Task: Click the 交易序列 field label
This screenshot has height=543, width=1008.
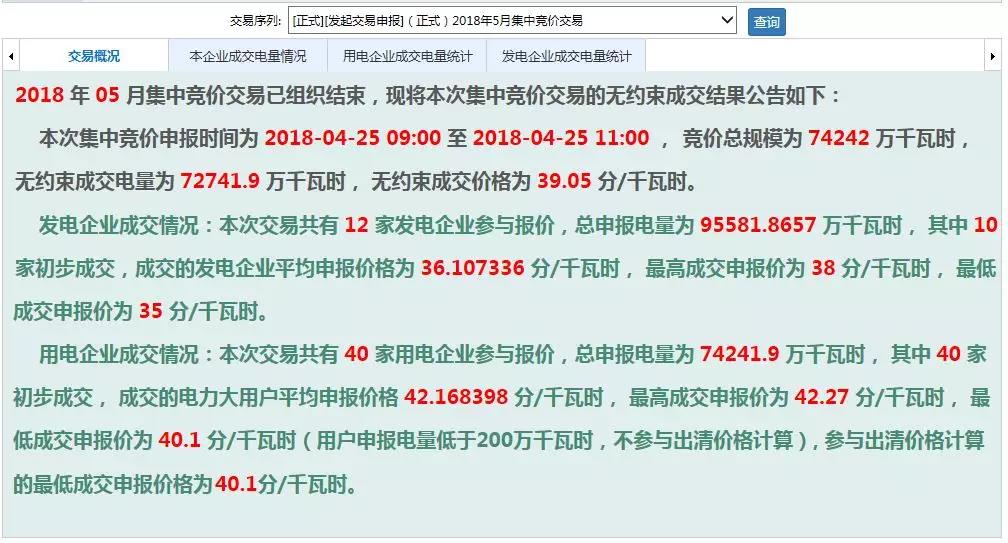Action: (255, 21)
